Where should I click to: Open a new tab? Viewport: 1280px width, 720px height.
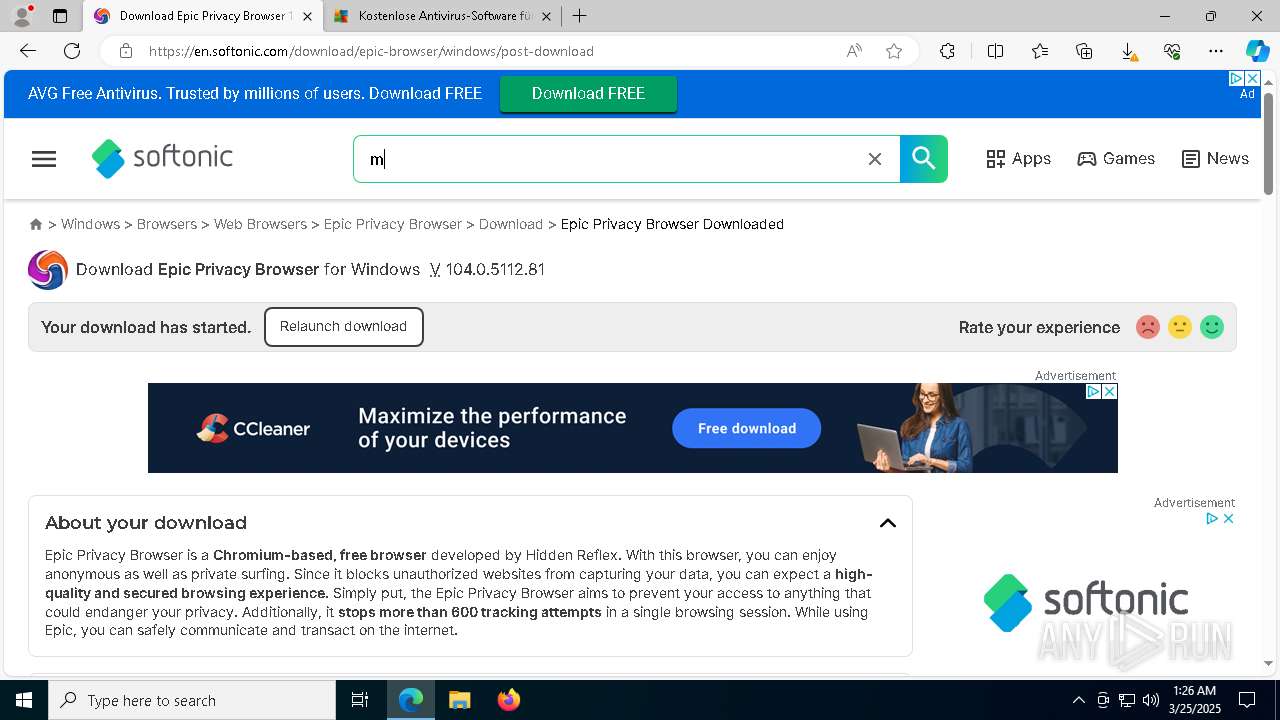pos(579,16)
